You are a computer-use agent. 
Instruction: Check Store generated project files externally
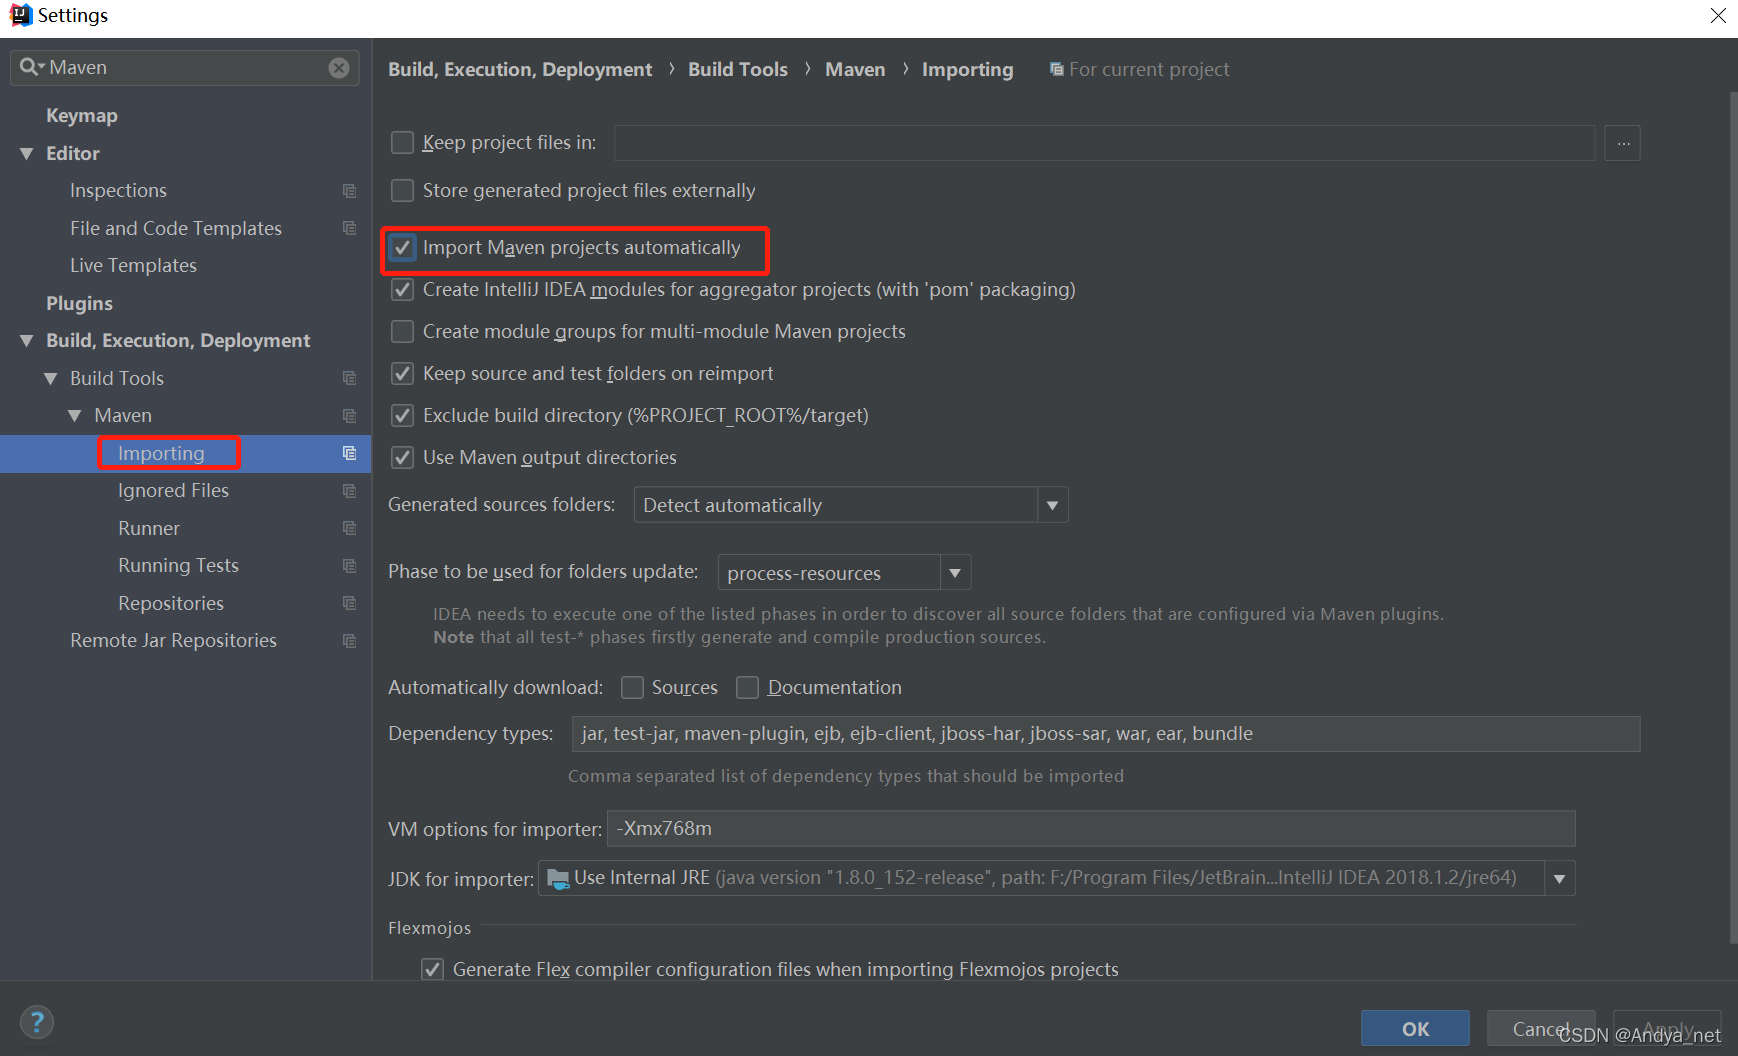[x=402, y=190]
